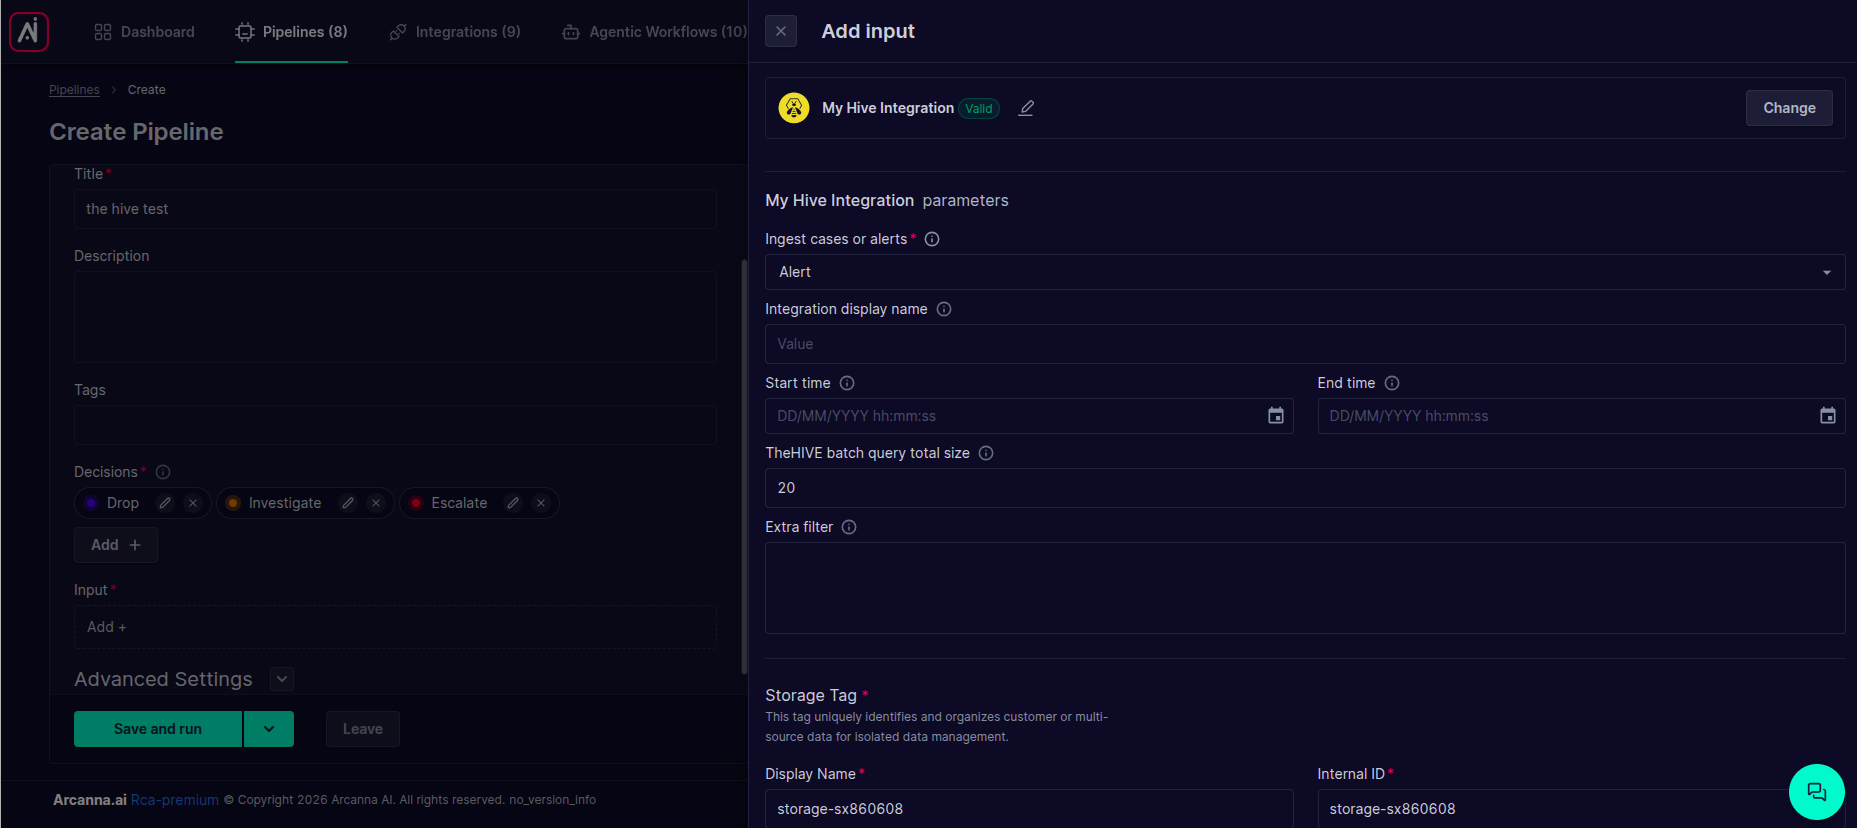Click the My Hive Integration bee icon

[x=794, y=108]
